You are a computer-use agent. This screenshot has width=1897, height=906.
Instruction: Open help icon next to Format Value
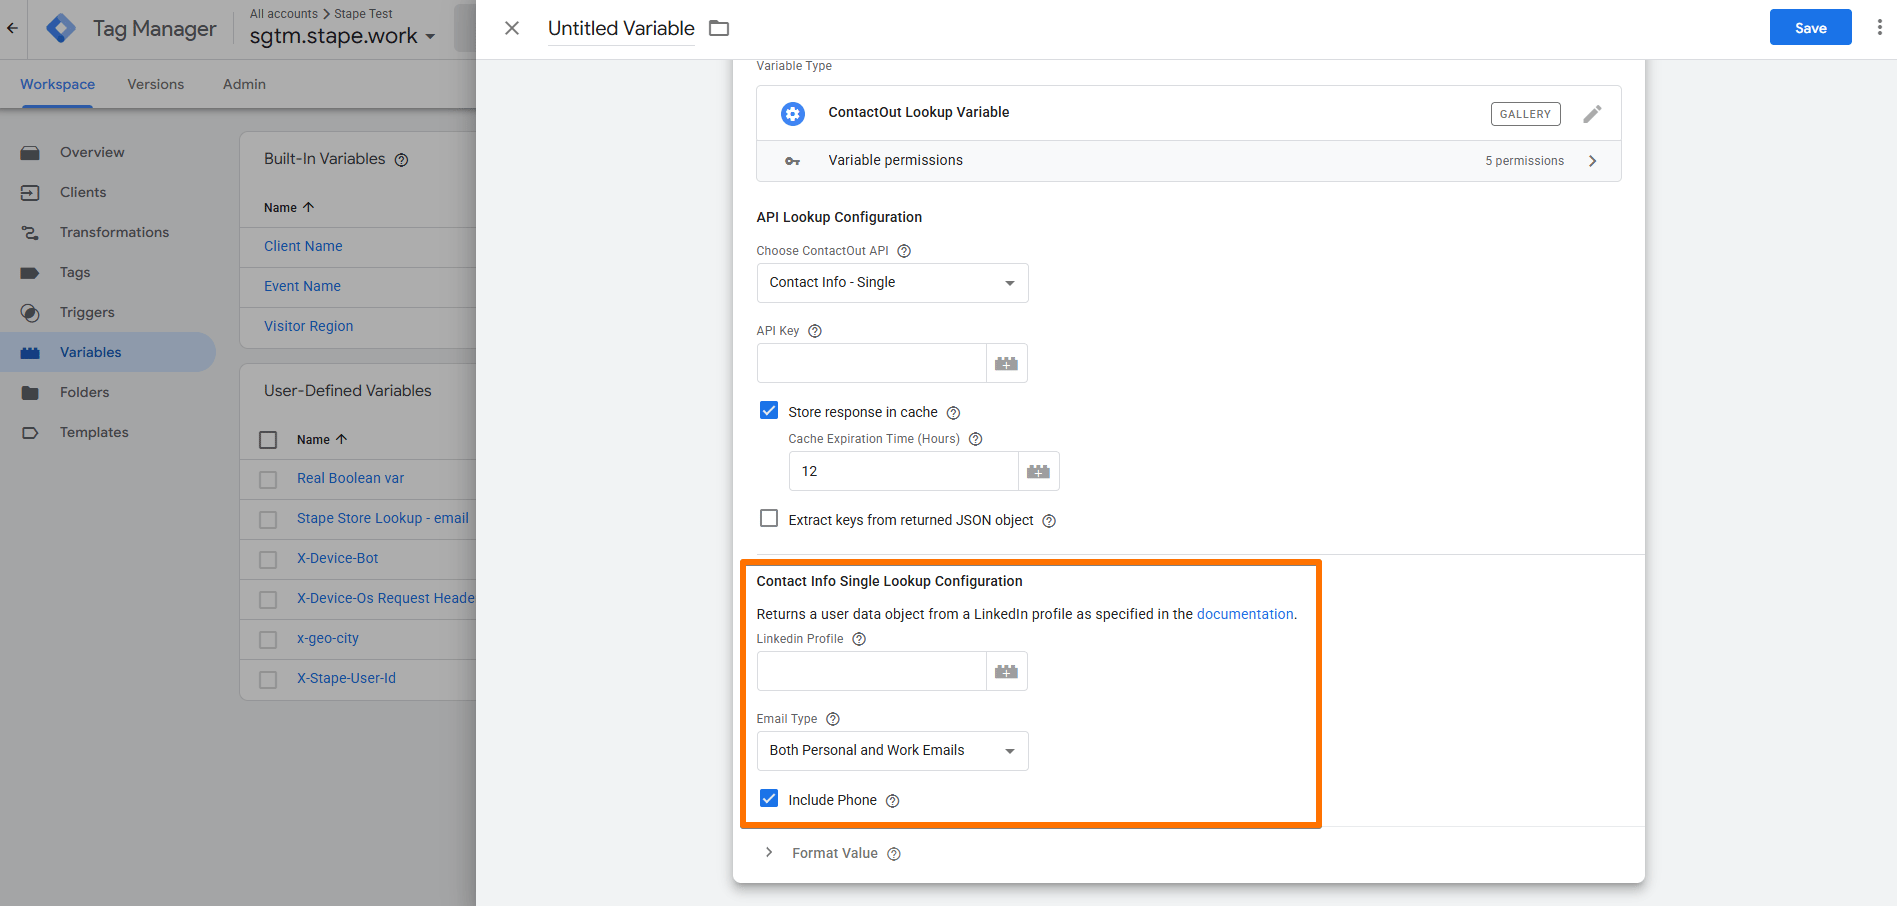pyautogui.click(x=894, y=854)
